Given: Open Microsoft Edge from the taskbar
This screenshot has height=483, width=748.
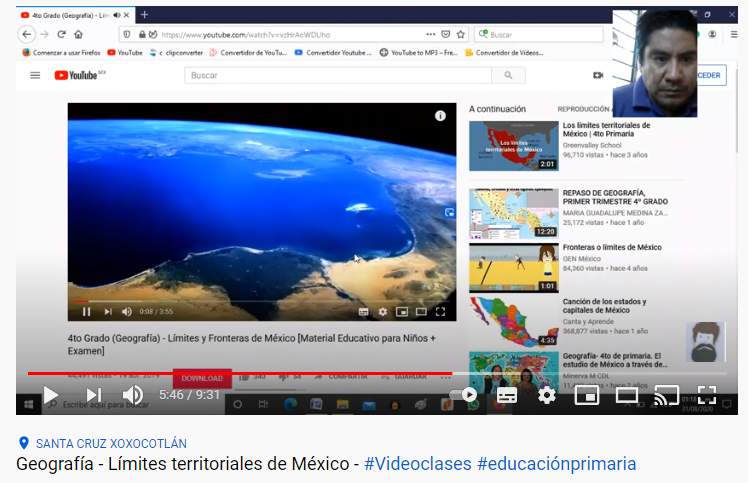Looking at the screenshot, I should tap(290, 405).
